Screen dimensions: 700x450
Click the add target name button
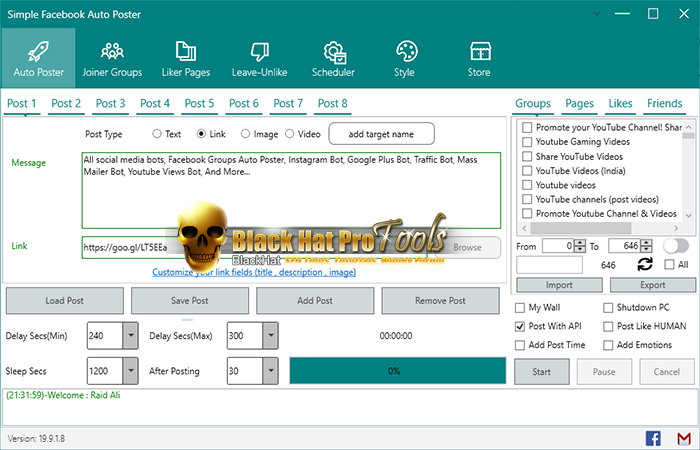pos(381,134)
